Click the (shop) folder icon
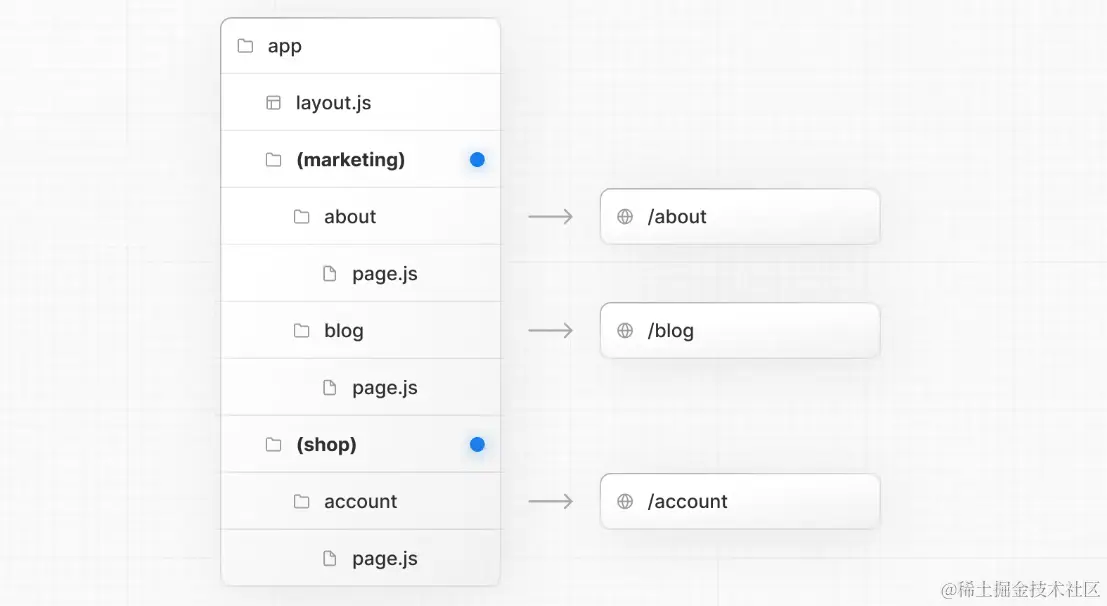 click(x=273, y=445)
